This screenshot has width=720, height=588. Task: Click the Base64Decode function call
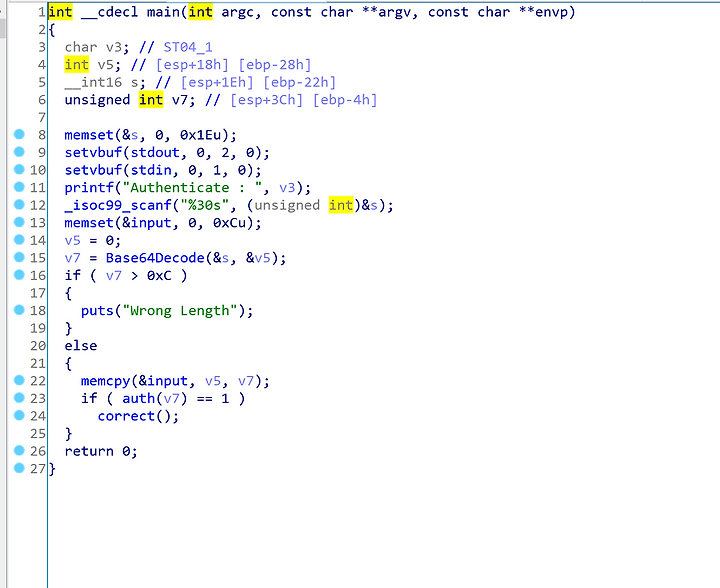[x=155, y=258]
